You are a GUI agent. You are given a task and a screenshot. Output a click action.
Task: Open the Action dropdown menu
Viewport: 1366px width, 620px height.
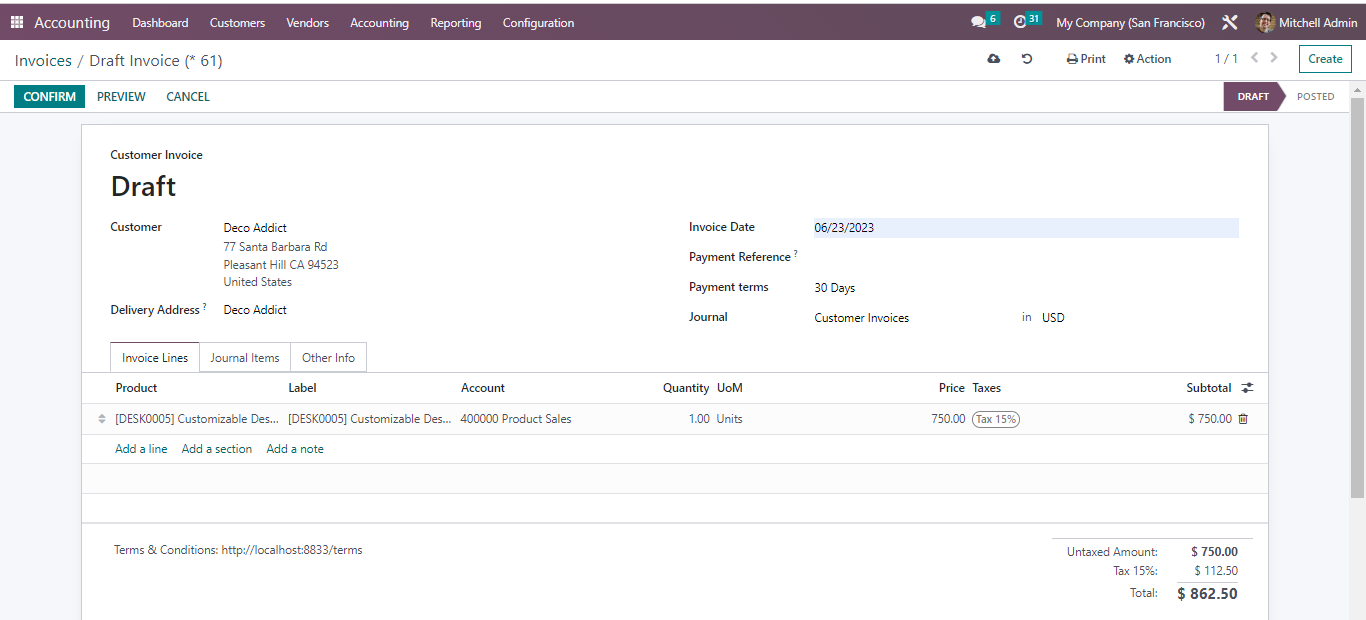pyautogui.click(x=1147, y=59)
